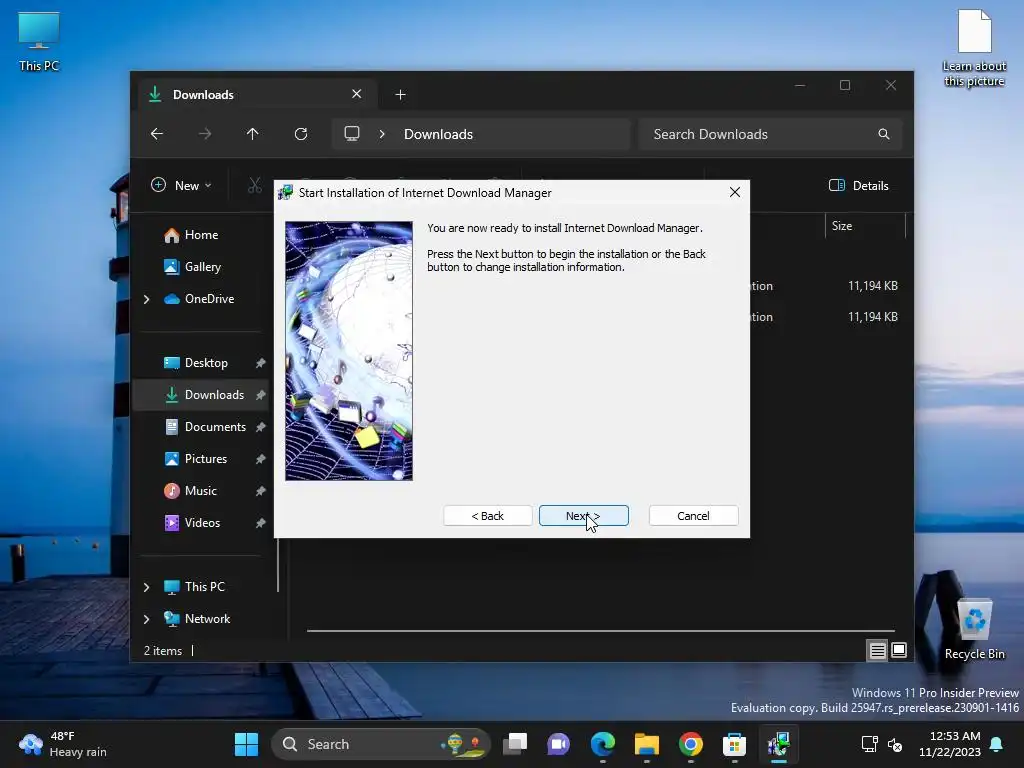
Task: Go up one folder level
Action: click(x=253, y=134)
